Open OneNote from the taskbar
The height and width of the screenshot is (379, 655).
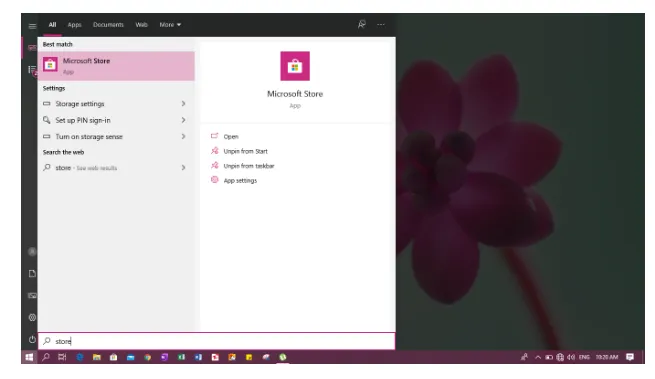click(x=164, y=357)
